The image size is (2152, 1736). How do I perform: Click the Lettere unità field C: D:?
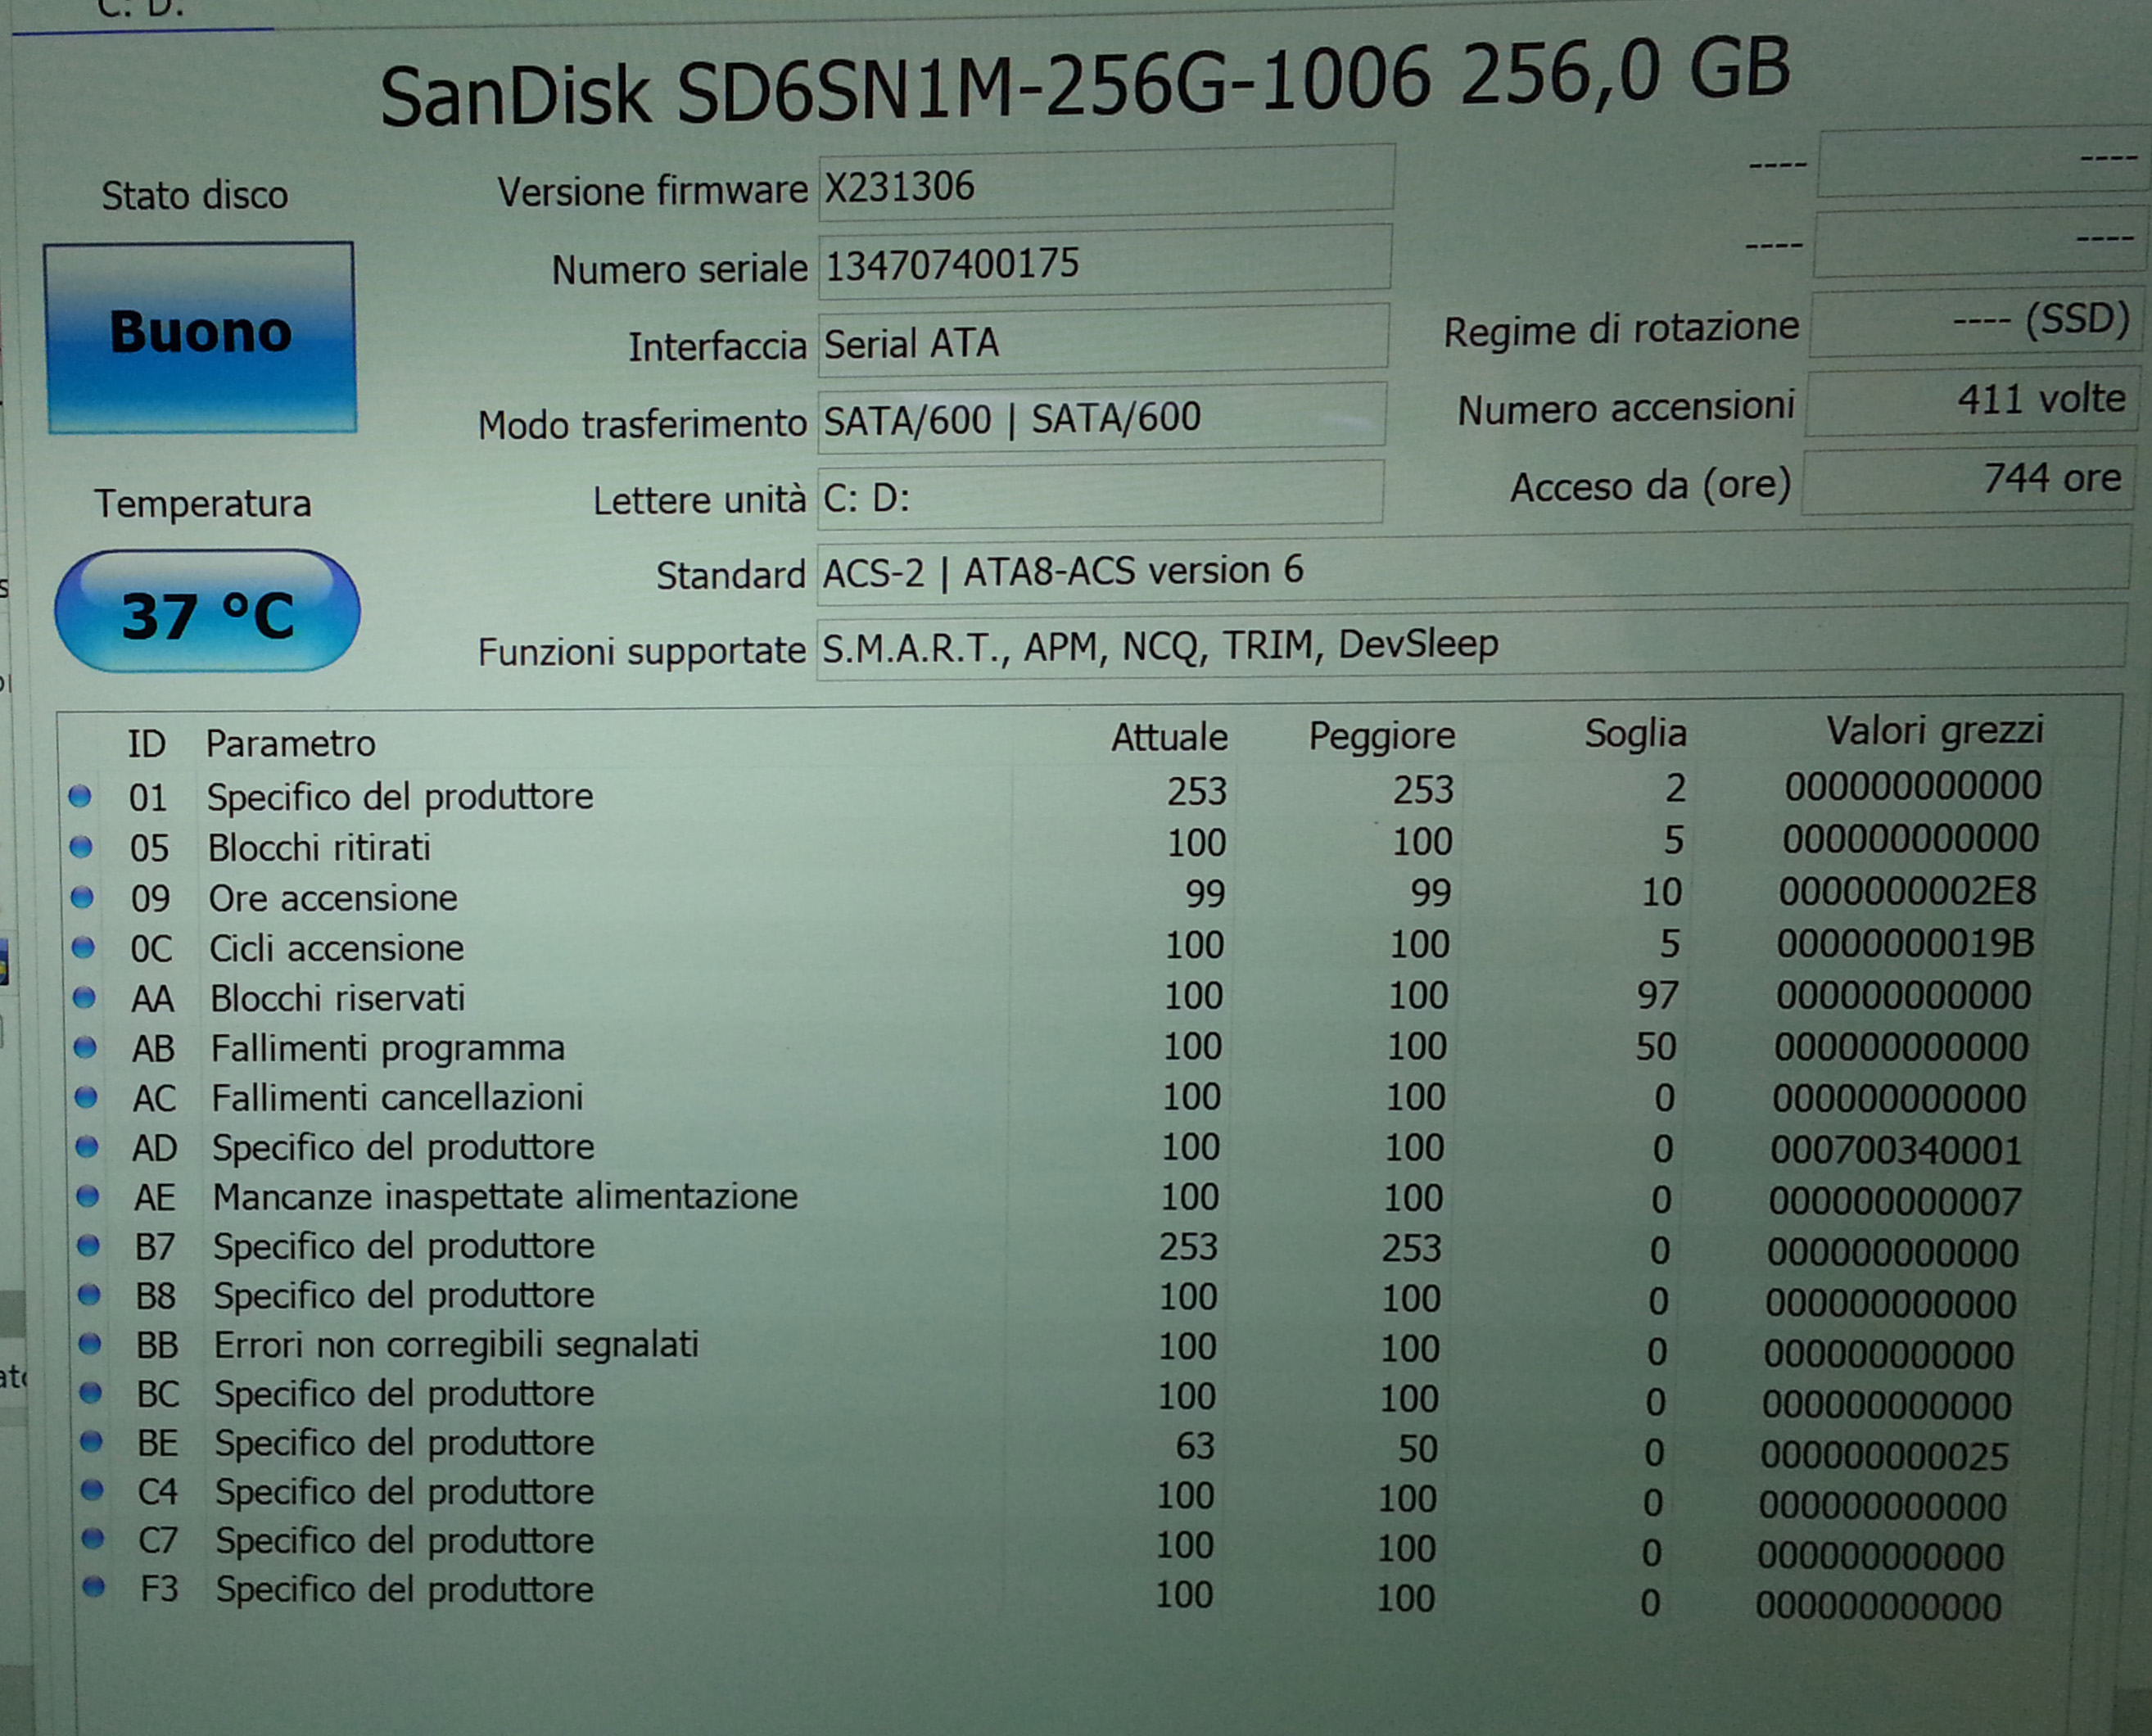(1101, 495)
